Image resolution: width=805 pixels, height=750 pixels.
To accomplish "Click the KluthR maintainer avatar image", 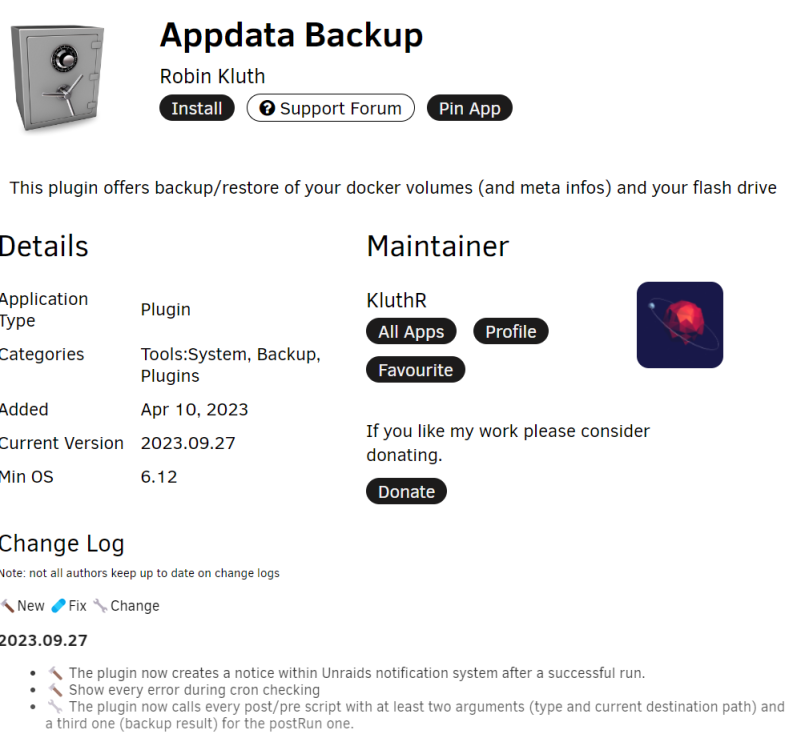I will (680, 324).
